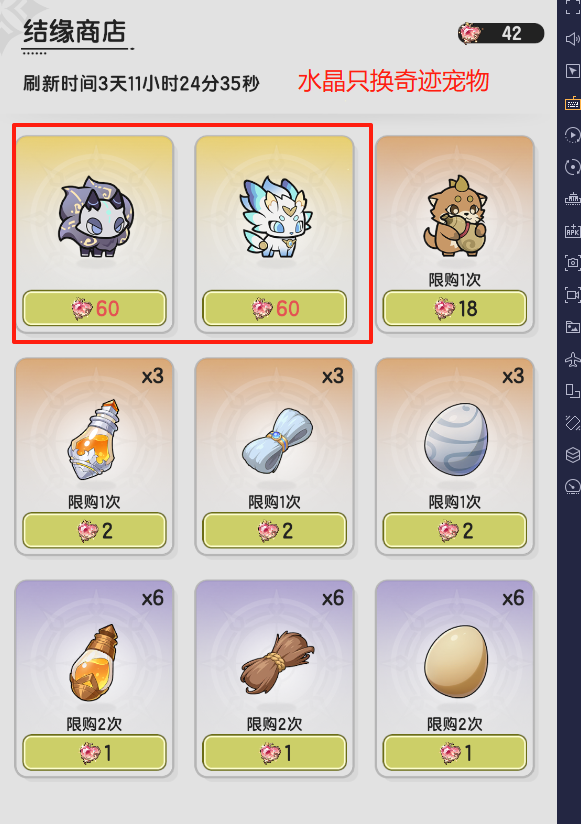Image resolution: width=581 pixels, height=824 pixels.
Task: Buy the dark hooded pet for 60
Action: pyautogui.click(x=95, y=308)
